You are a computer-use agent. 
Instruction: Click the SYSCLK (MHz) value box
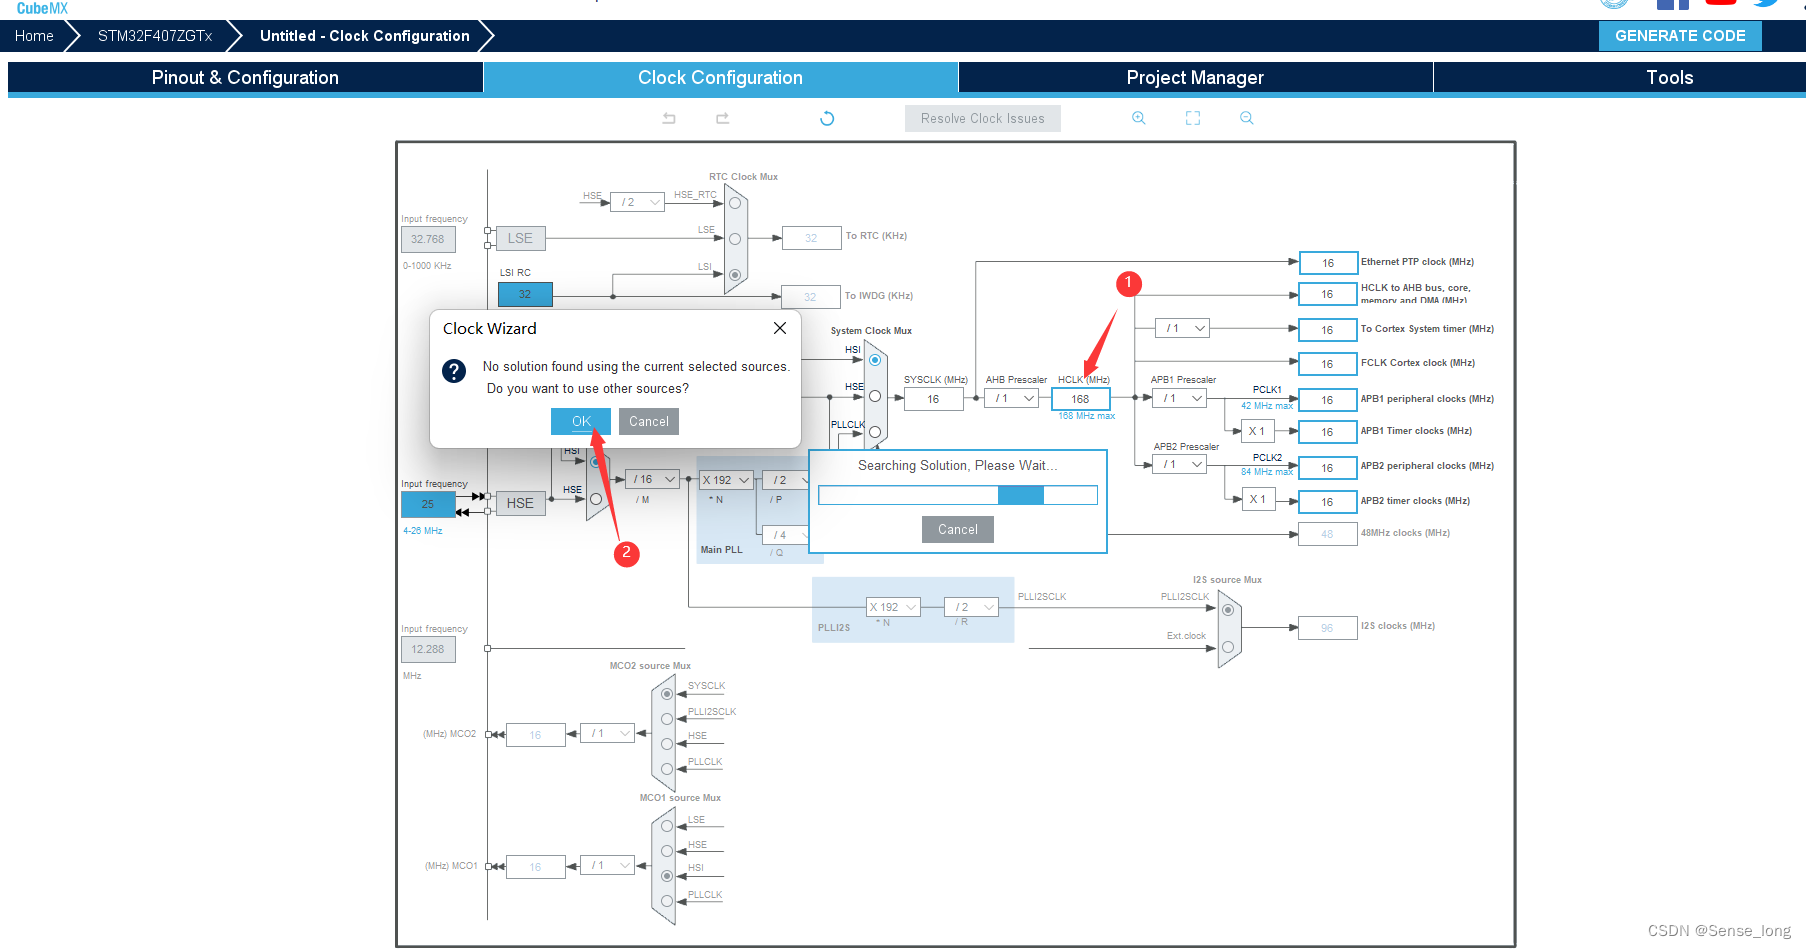[933, 399]
